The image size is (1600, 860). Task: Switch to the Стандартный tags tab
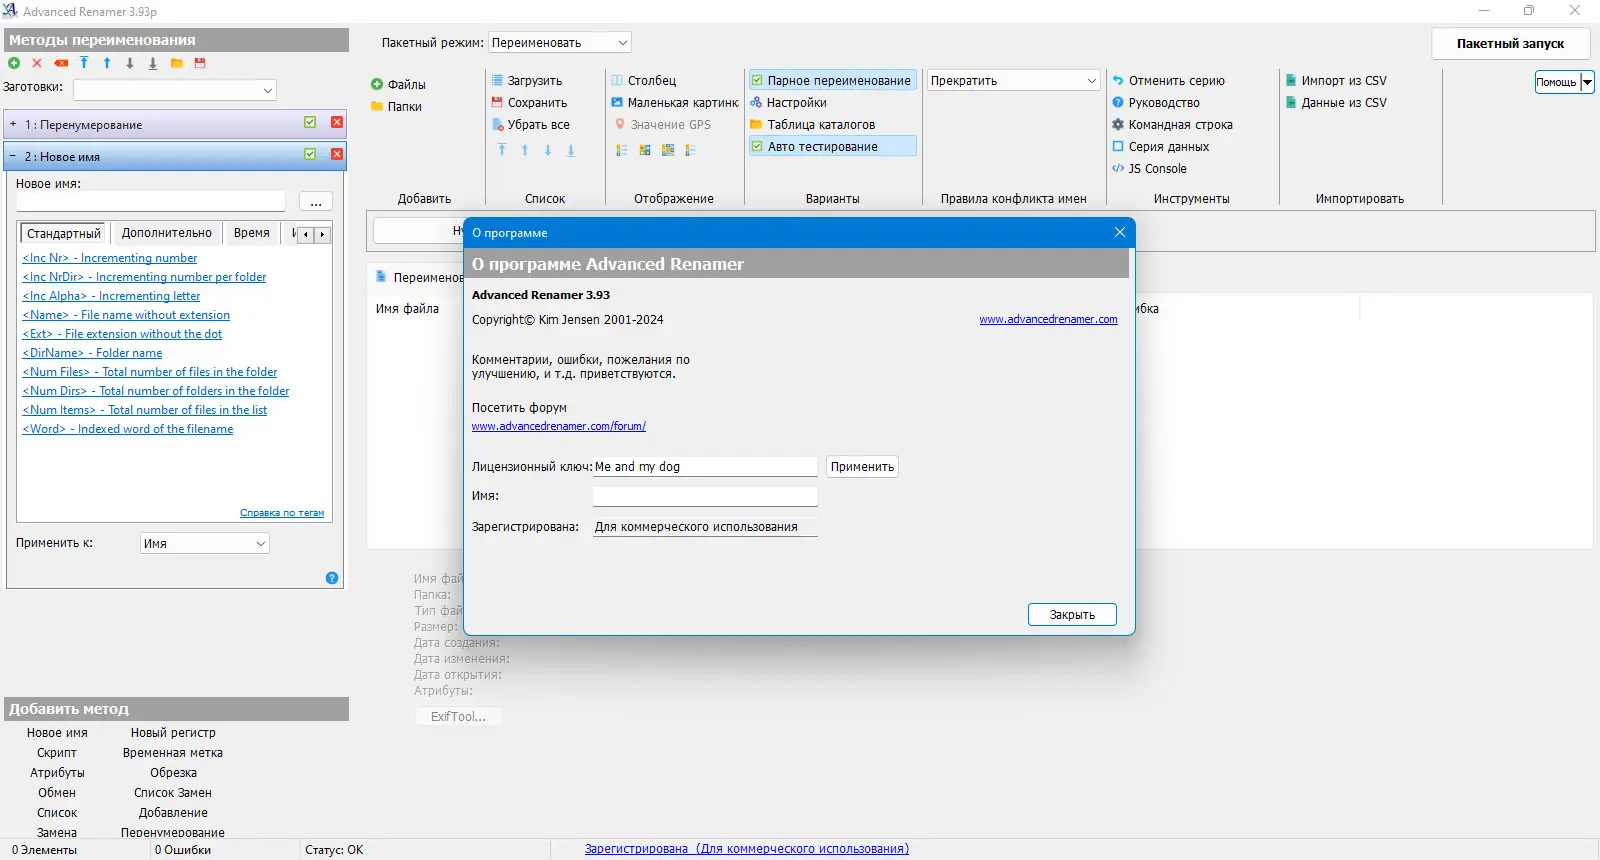tap(64, 234)
